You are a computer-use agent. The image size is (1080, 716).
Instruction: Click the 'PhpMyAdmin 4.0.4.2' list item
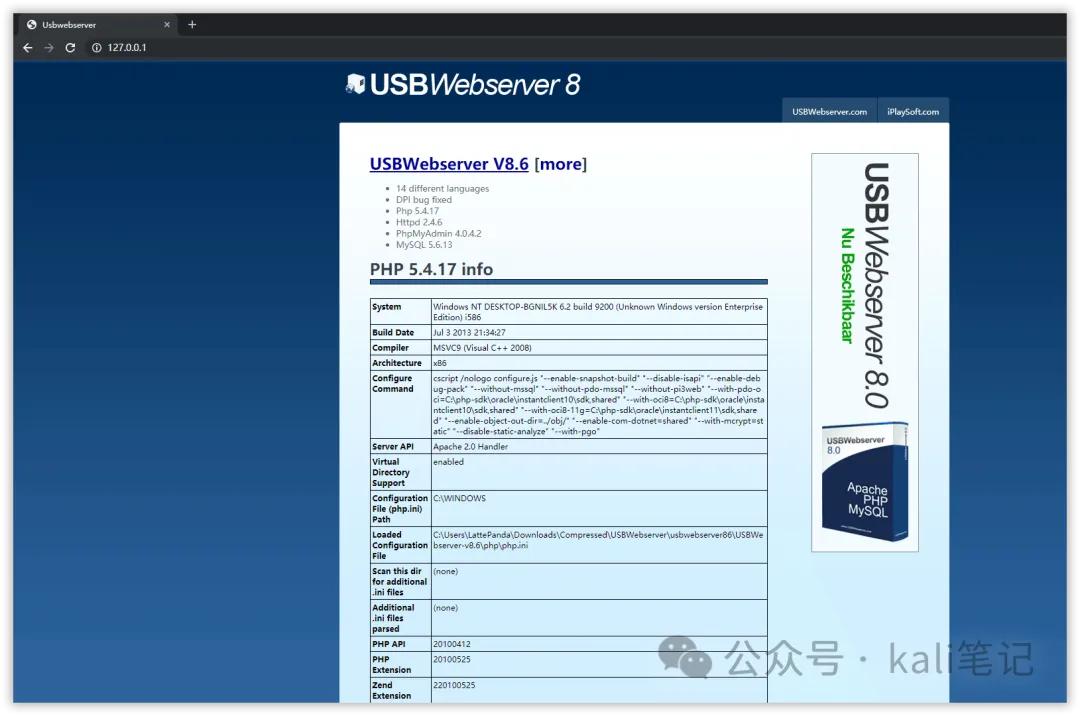(x=438, y=233)
